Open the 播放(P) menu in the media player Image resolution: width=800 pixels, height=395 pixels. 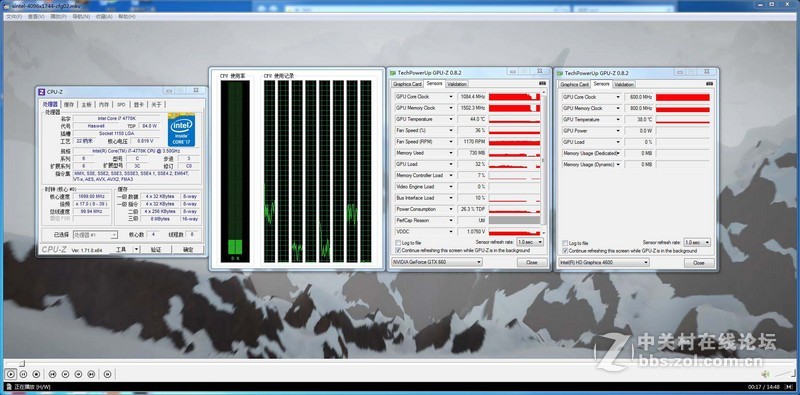(x=58, y=17)
